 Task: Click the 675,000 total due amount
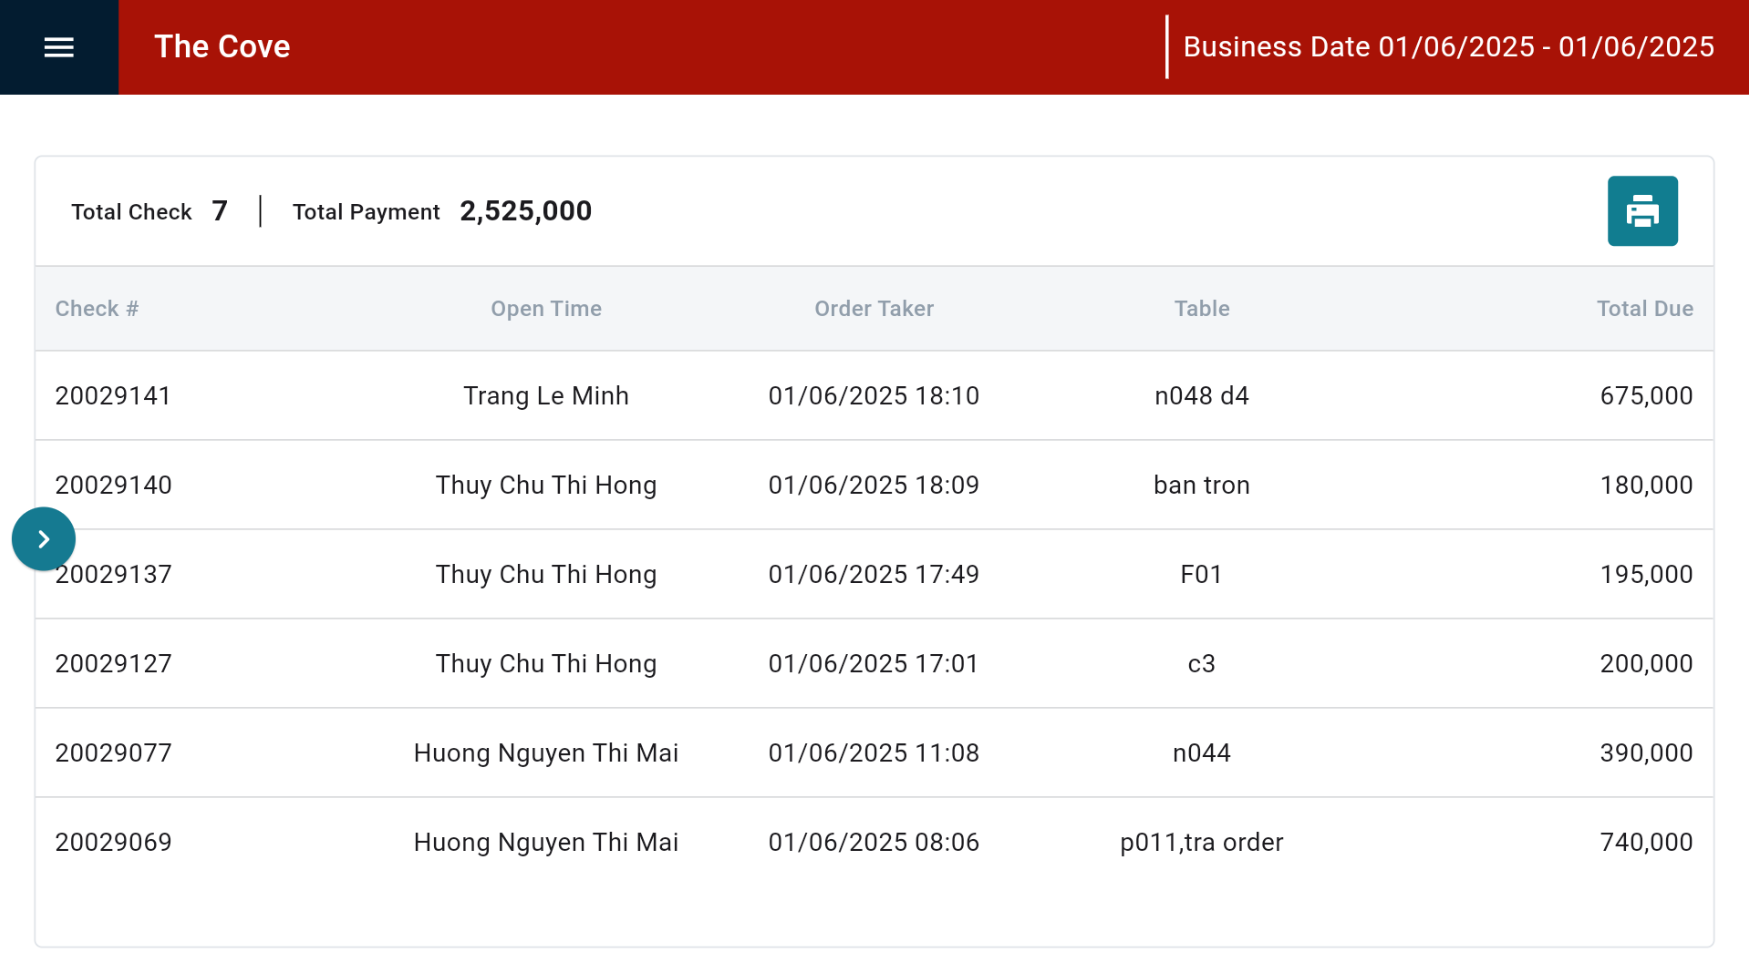pos(1645,396)
